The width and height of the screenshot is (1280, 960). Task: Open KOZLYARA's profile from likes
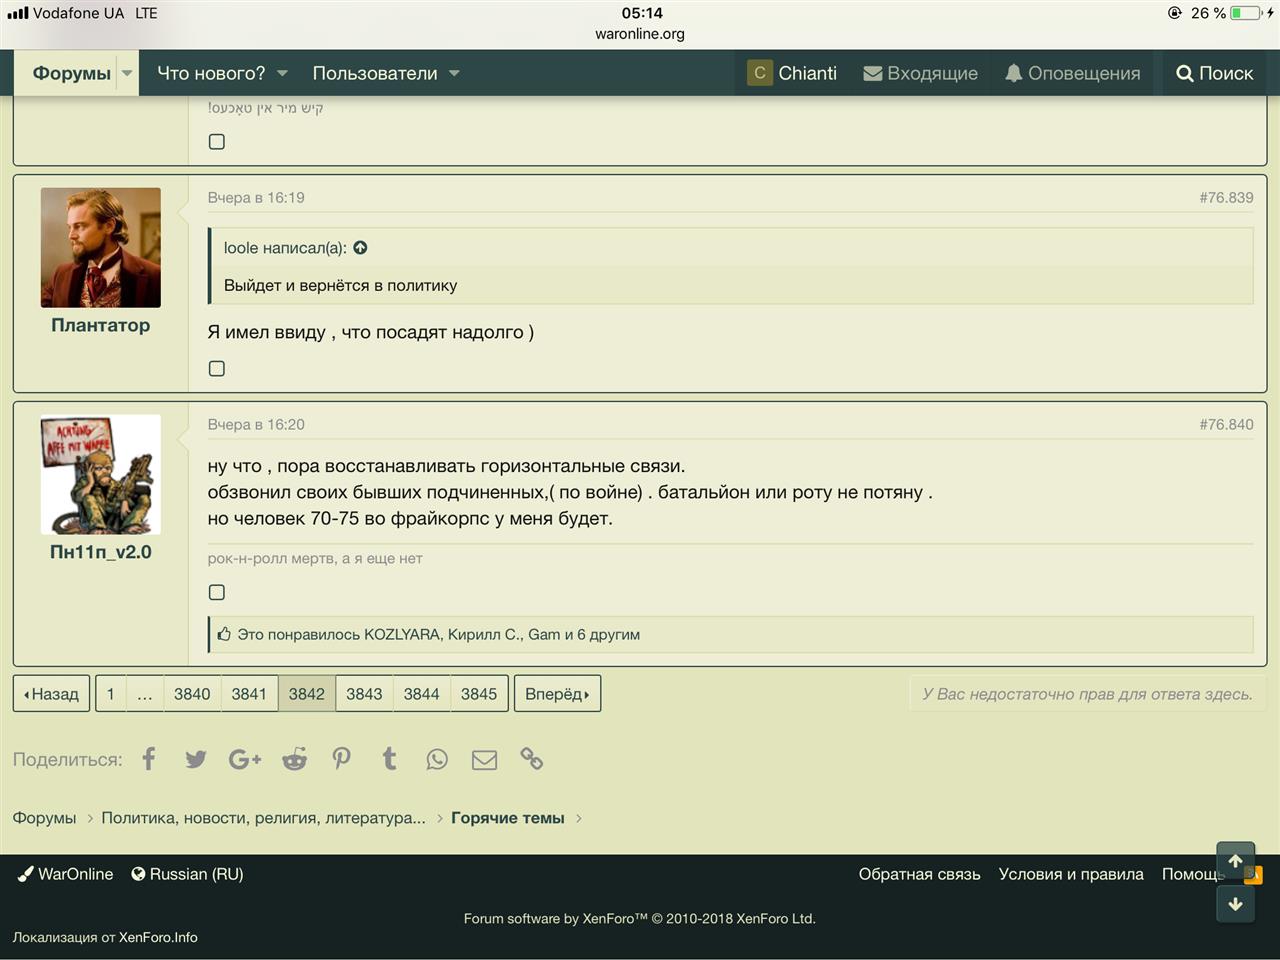pos(402,634)
